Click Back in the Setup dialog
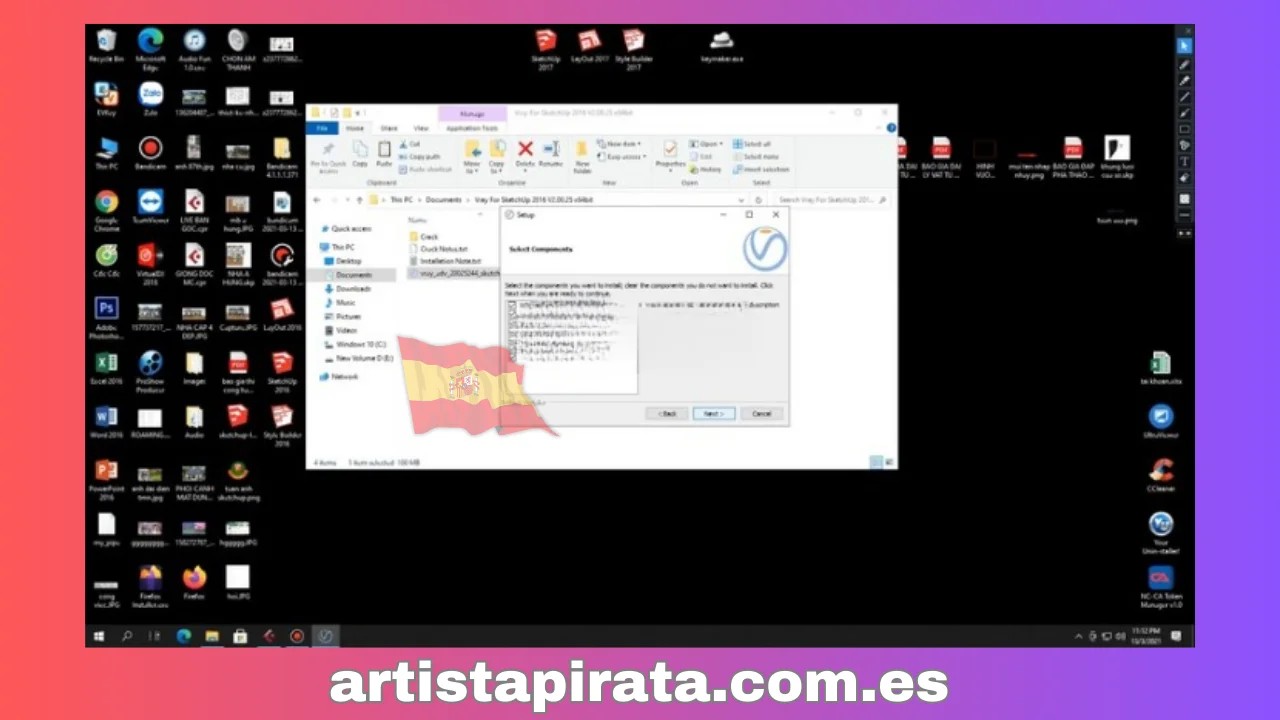This screenshot has height=720, width=1280. coord(667,413)
